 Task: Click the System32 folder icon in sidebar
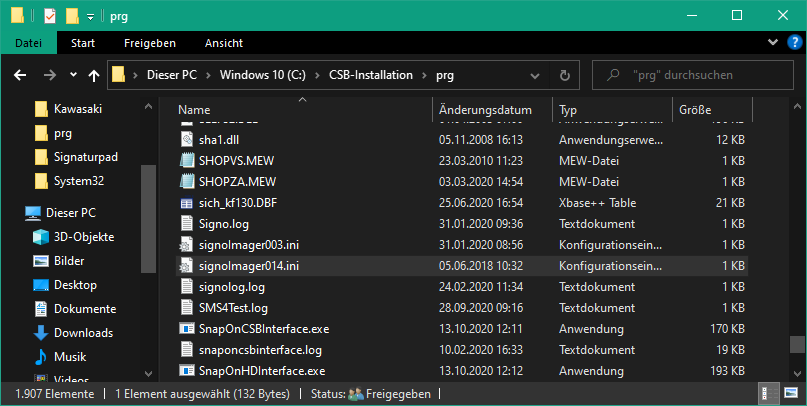point(42,181)
